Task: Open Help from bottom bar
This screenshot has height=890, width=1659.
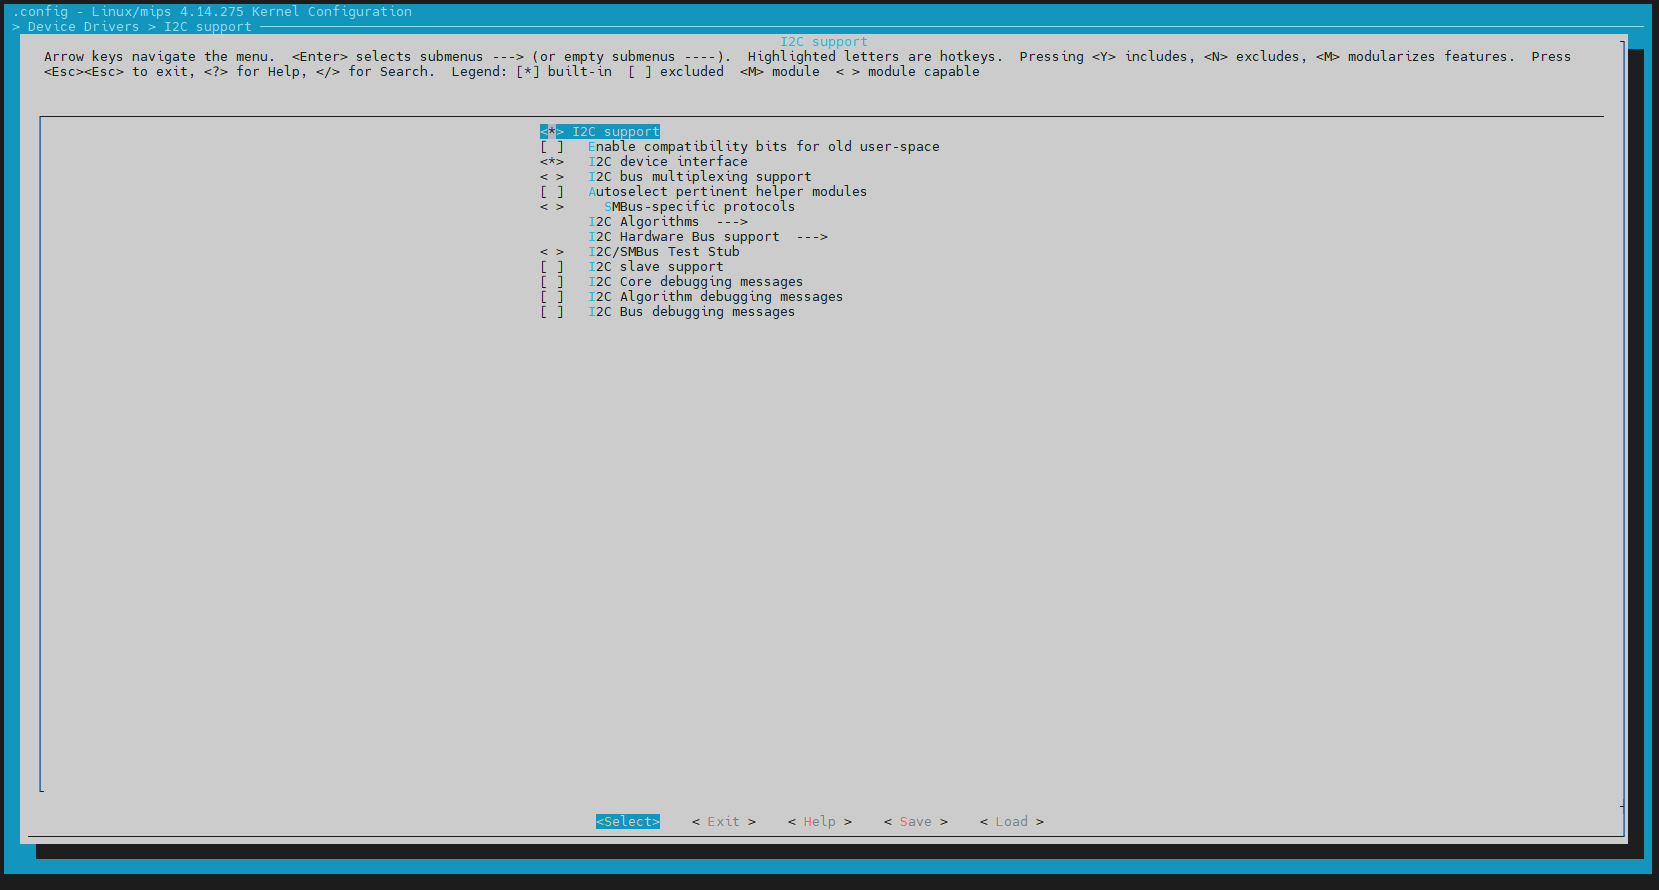Action: (819, 822)
